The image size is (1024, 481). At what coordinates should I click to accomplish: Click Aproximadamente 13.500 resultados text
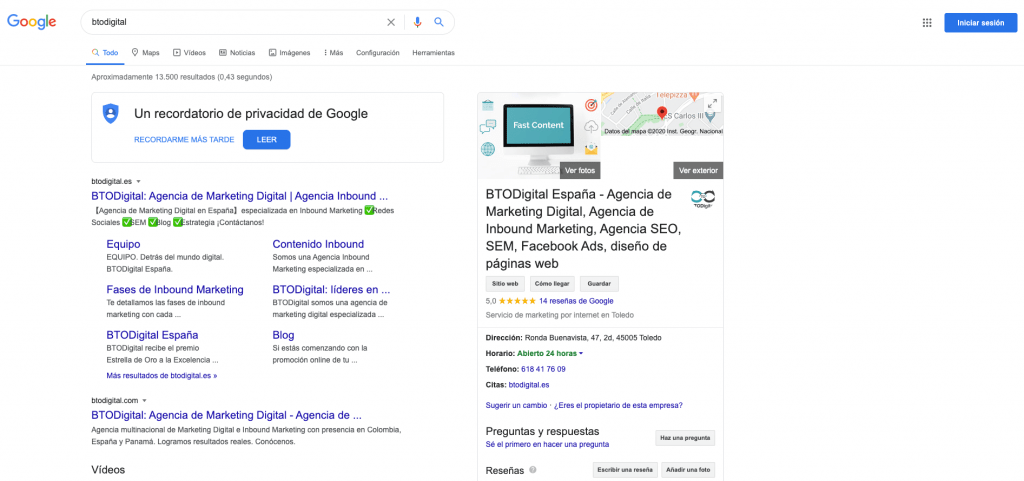coord(182,77)
